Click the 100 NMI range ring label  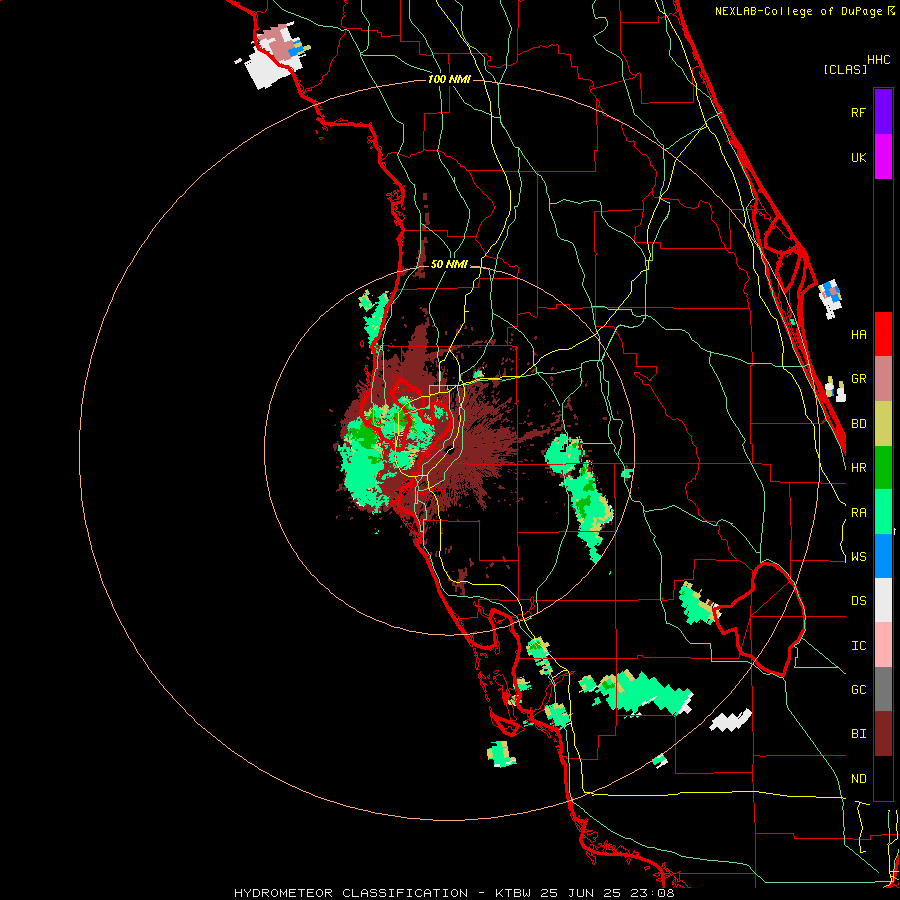pos(449,79)
